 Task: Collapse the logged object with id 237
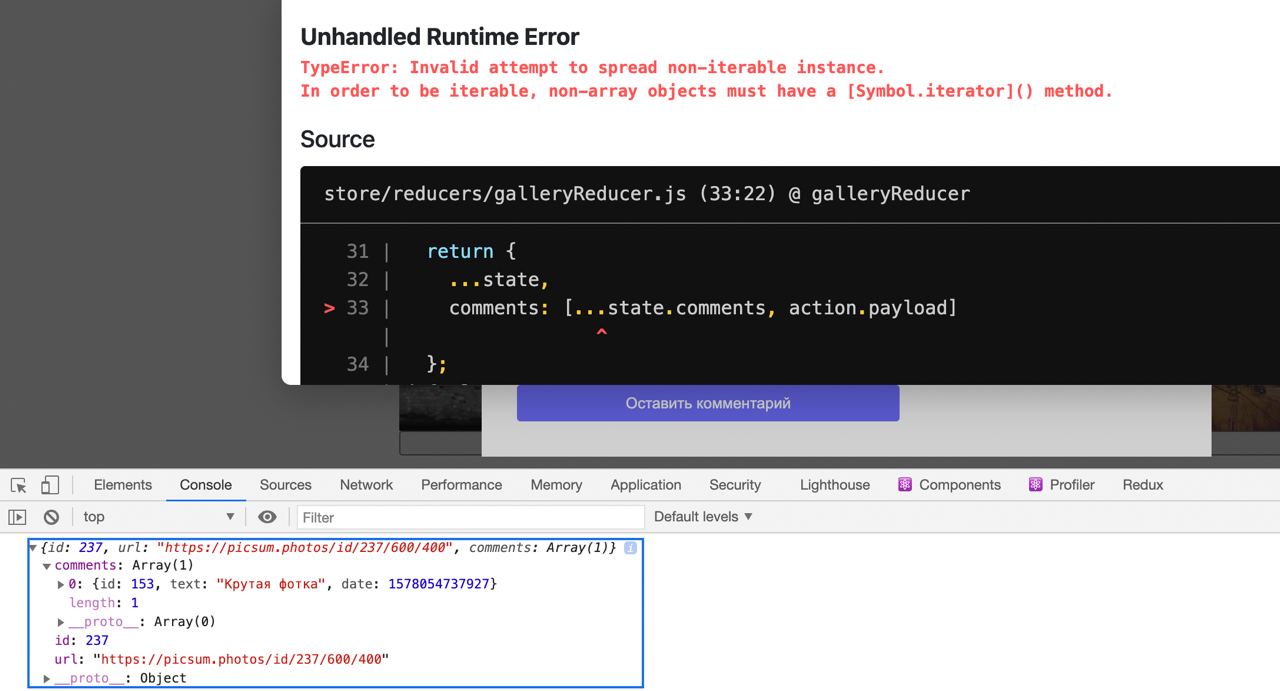click(x=33, y=548)
